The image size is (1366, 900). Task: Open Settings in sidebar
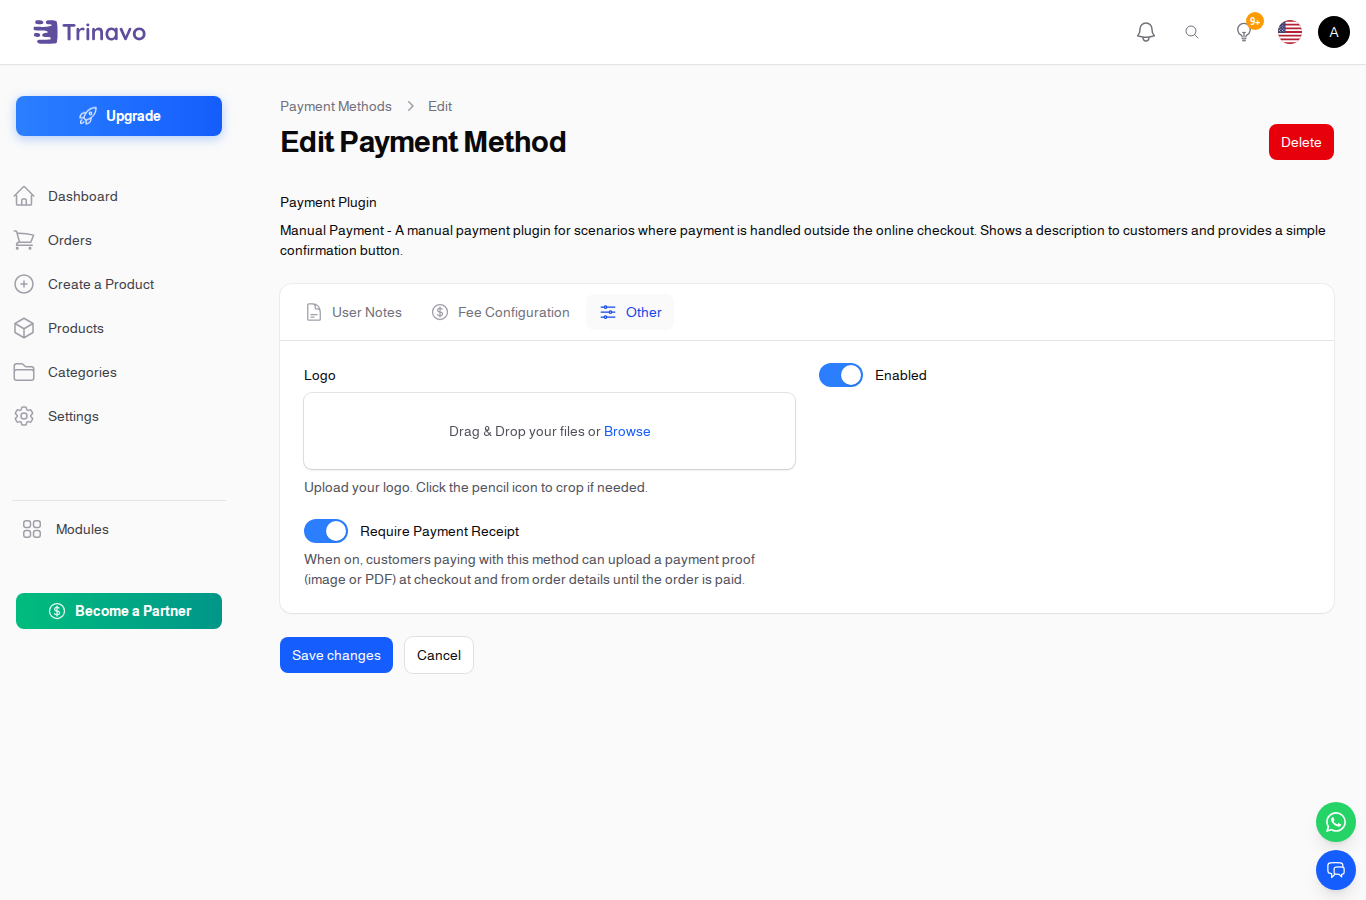[x=73, y=416]
